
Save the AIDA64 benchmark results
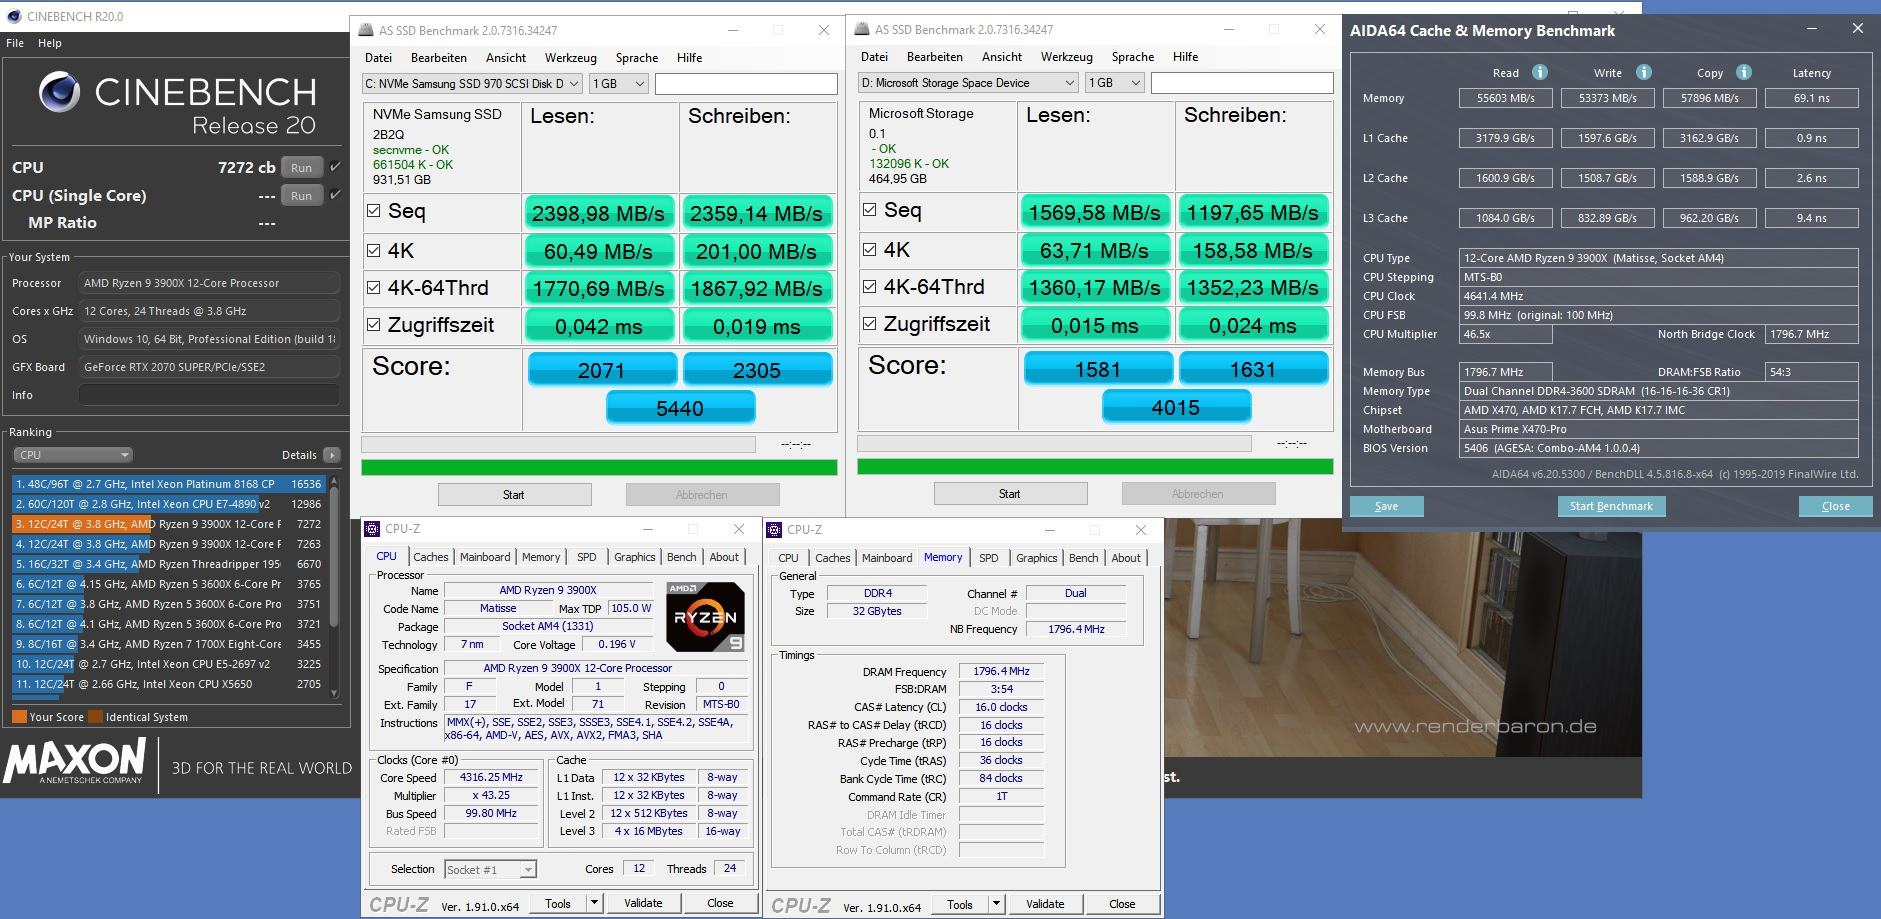1386,506
